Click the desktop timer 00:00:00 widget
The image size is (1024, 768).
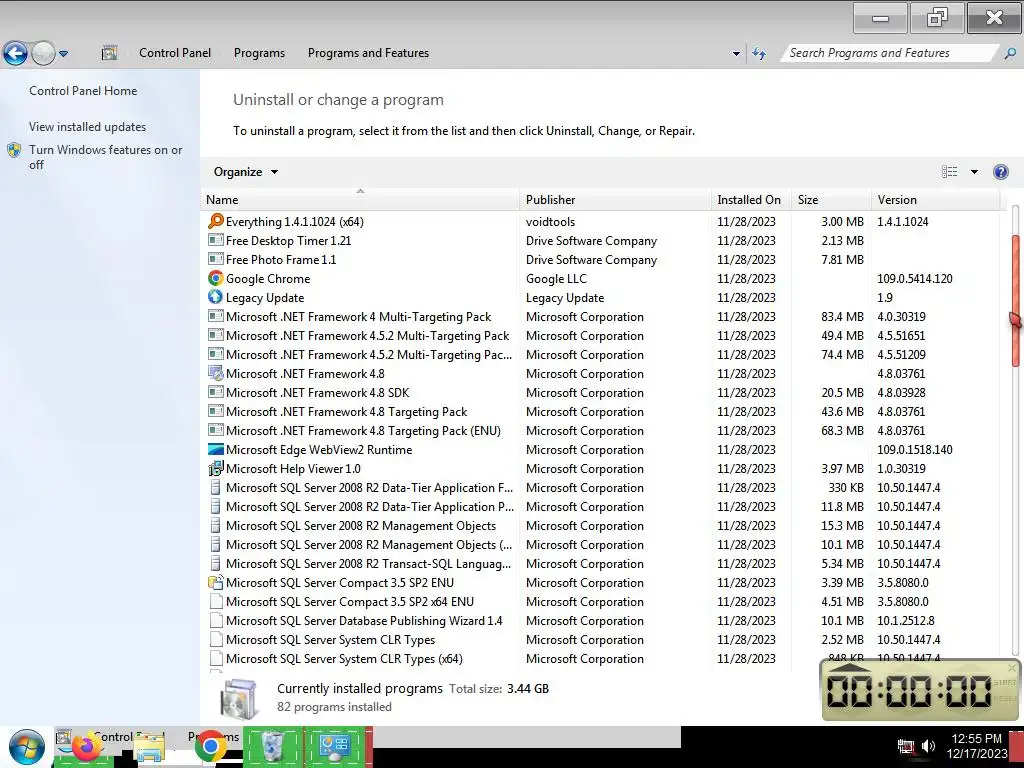point(920,690)
